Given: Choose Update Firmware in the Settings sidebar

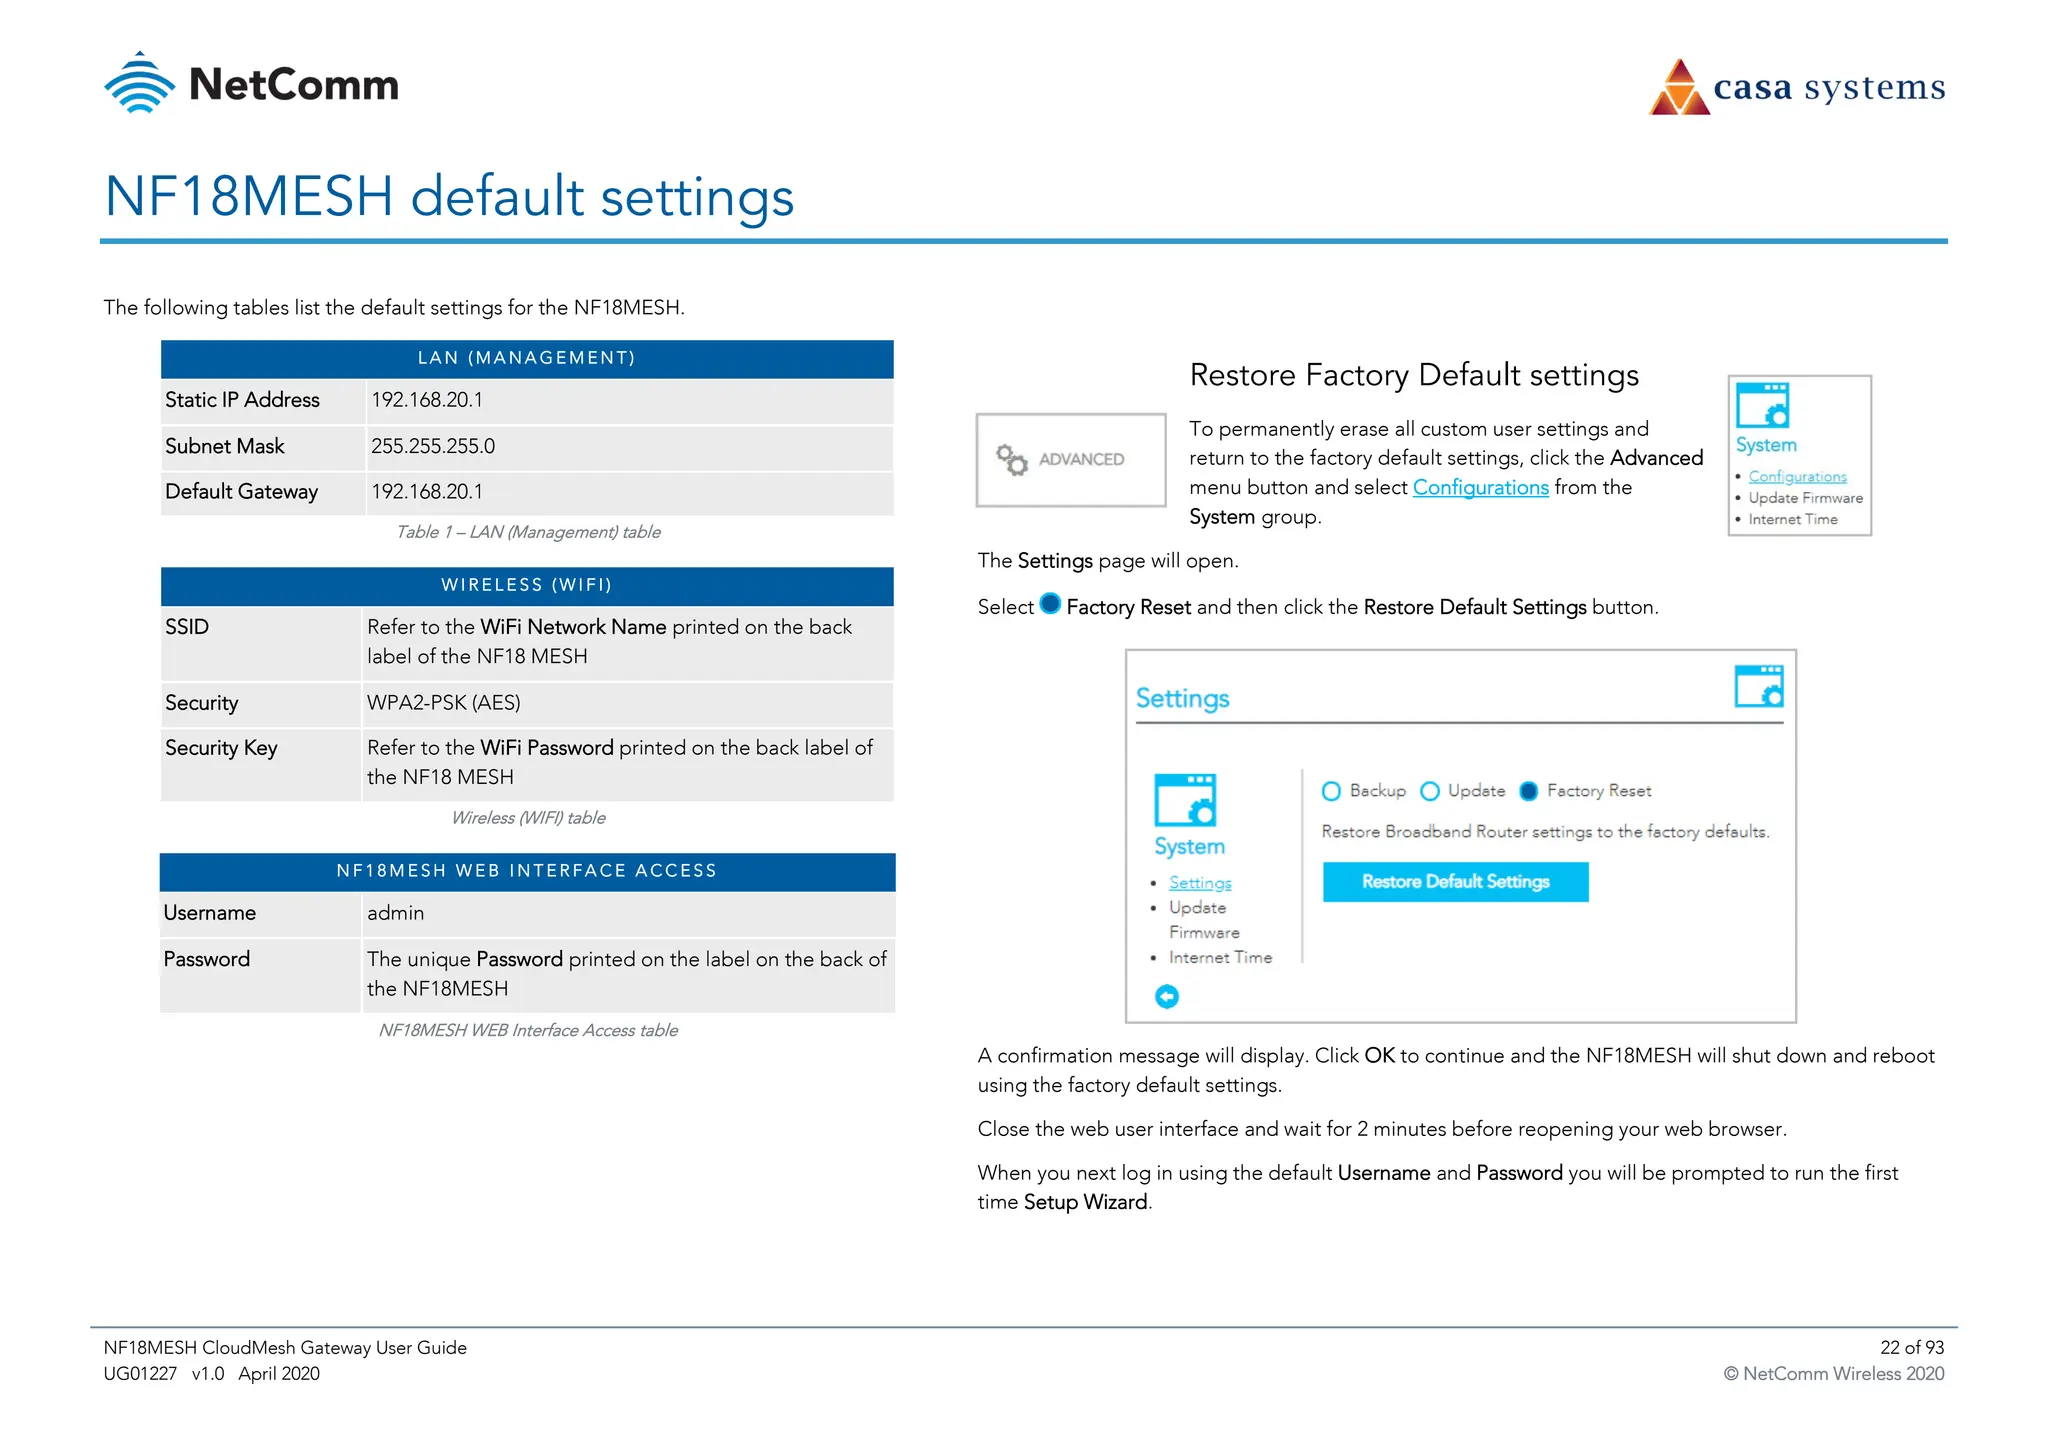Looking at the screenshot, I should coord(1198,908).
